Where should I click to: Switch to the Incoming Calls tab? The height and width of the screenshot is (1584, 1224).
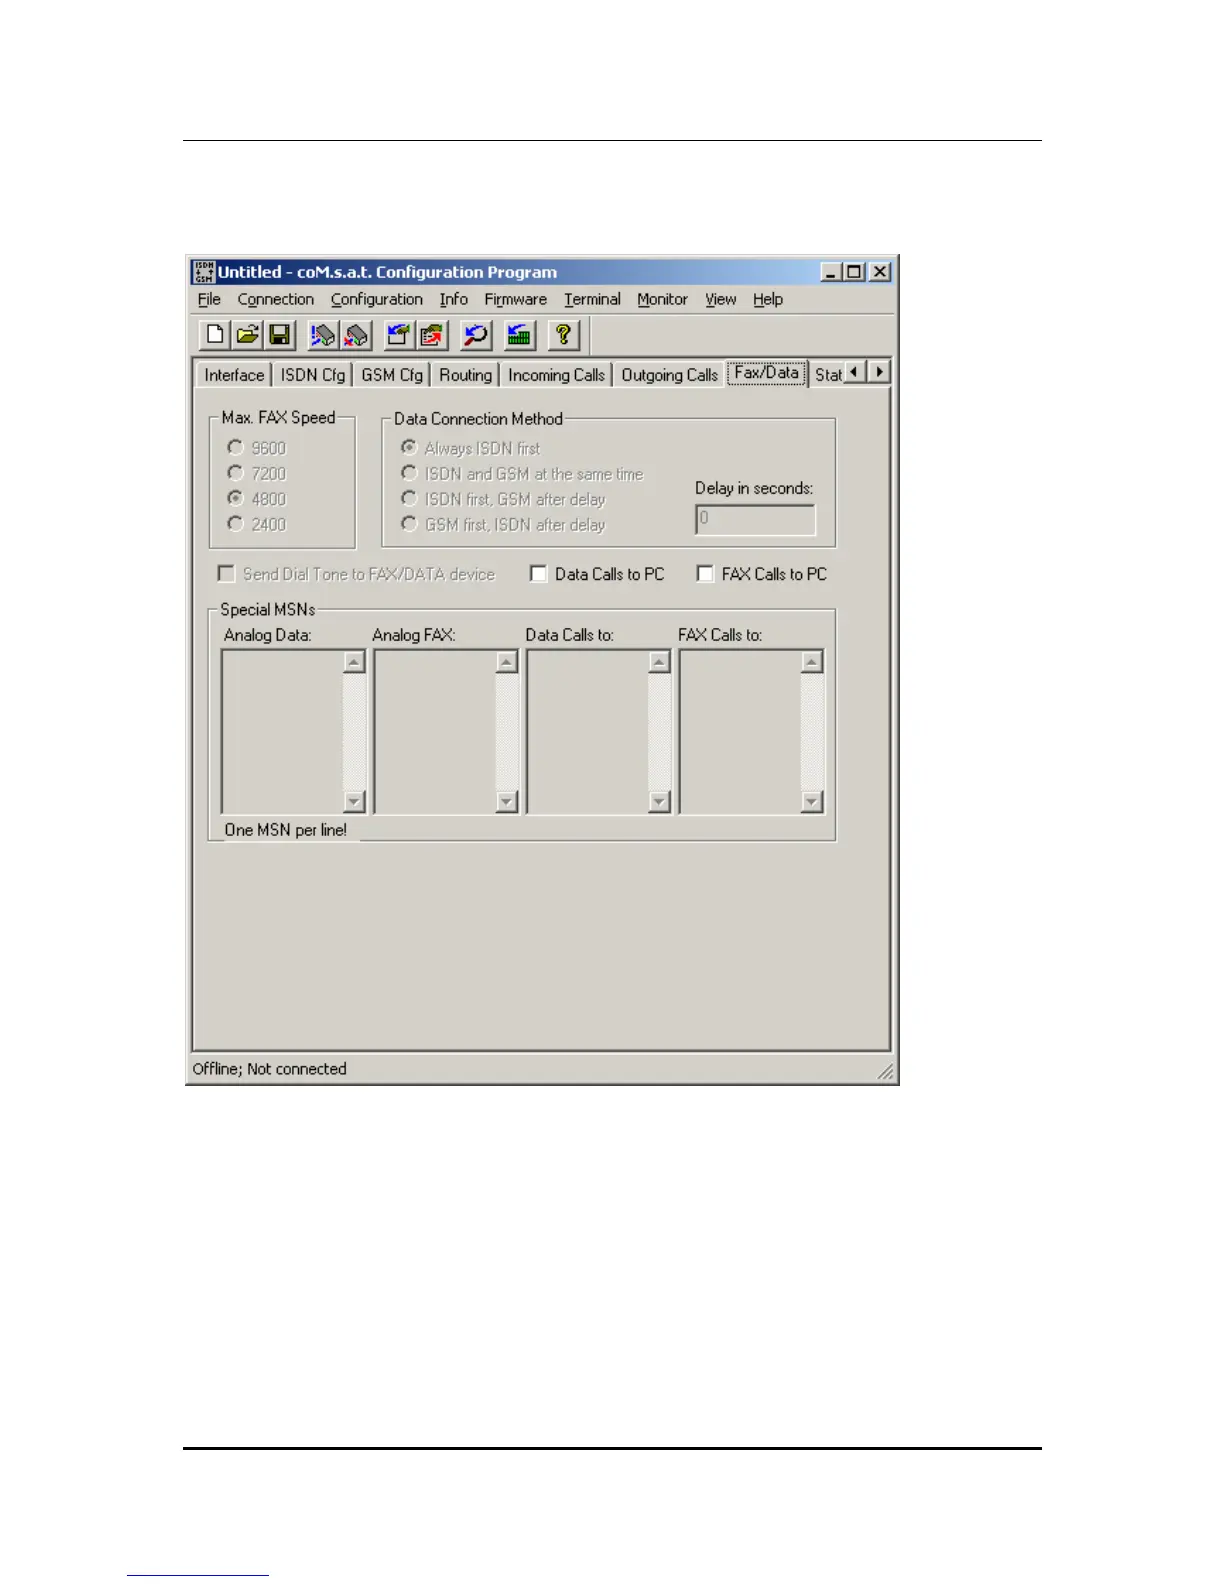(x=556, y=375)
